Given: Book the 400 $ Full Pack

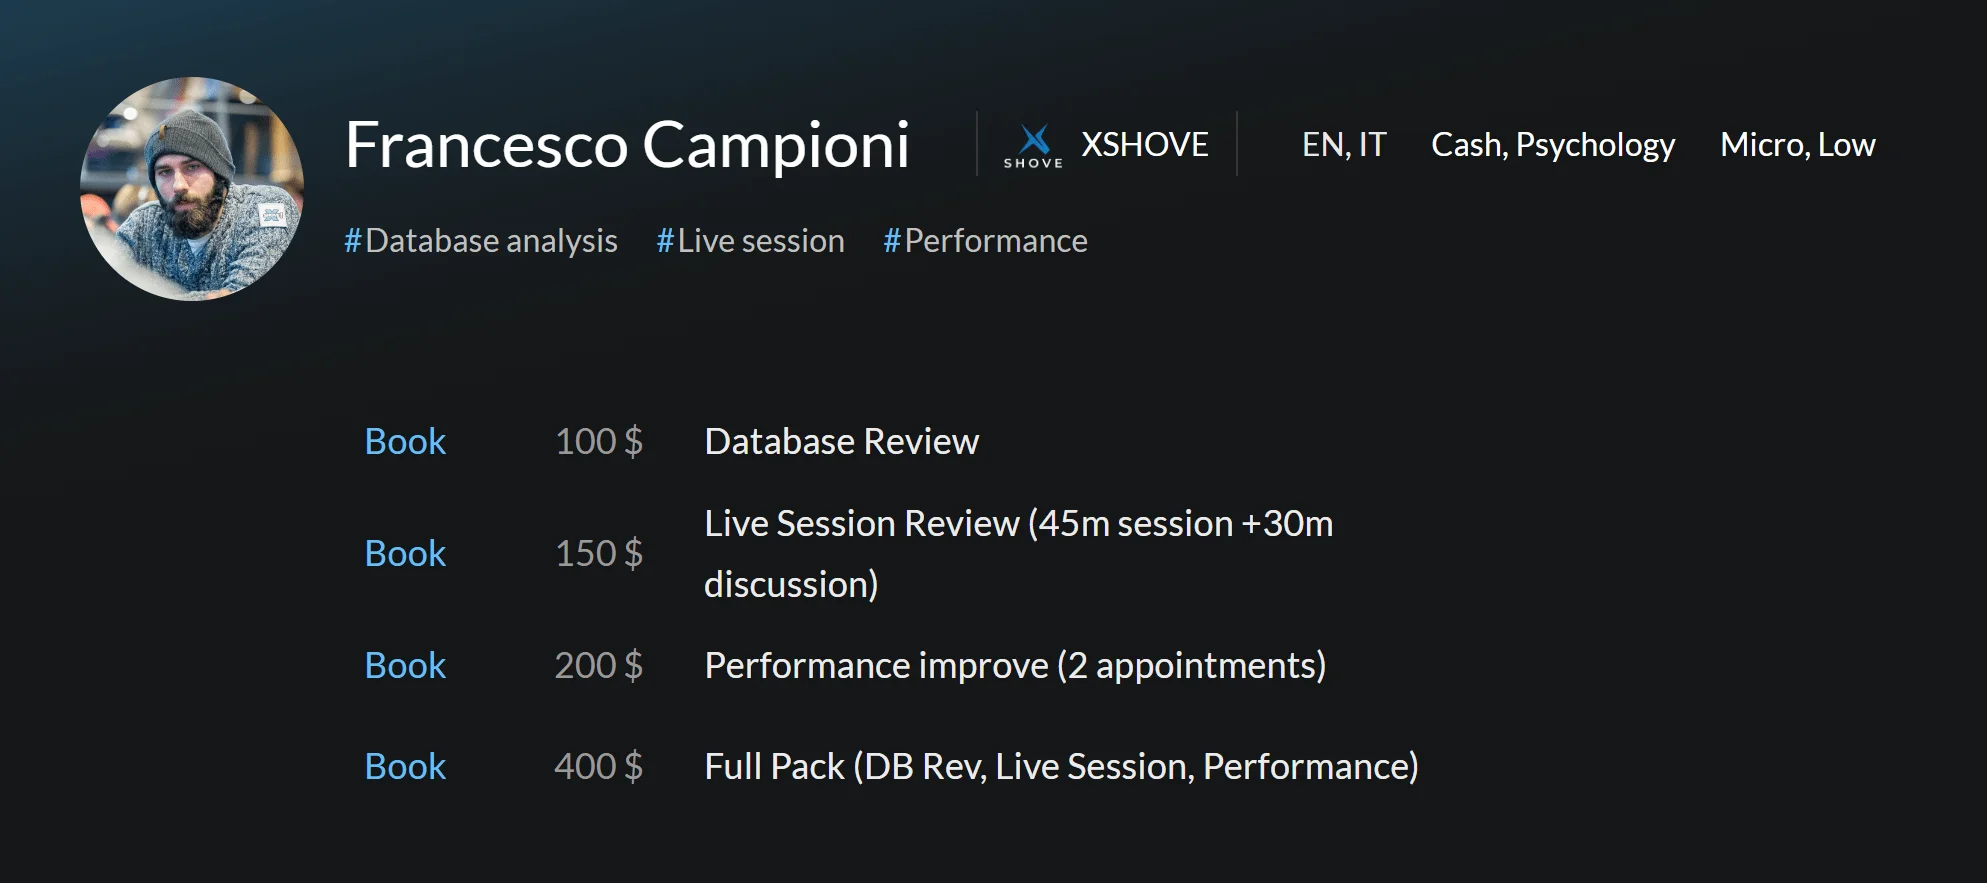Looking at the screenshot, I should click(x=405, y=767).
